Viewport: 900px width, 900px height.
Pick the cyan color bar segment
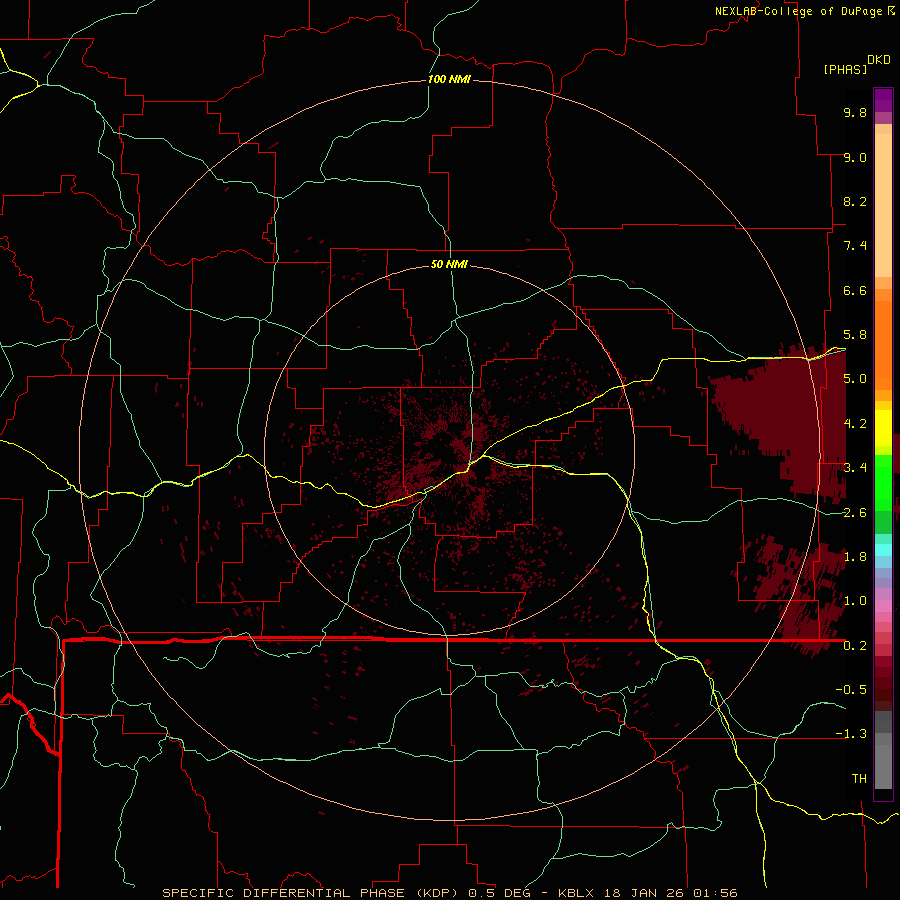point(883,550)
